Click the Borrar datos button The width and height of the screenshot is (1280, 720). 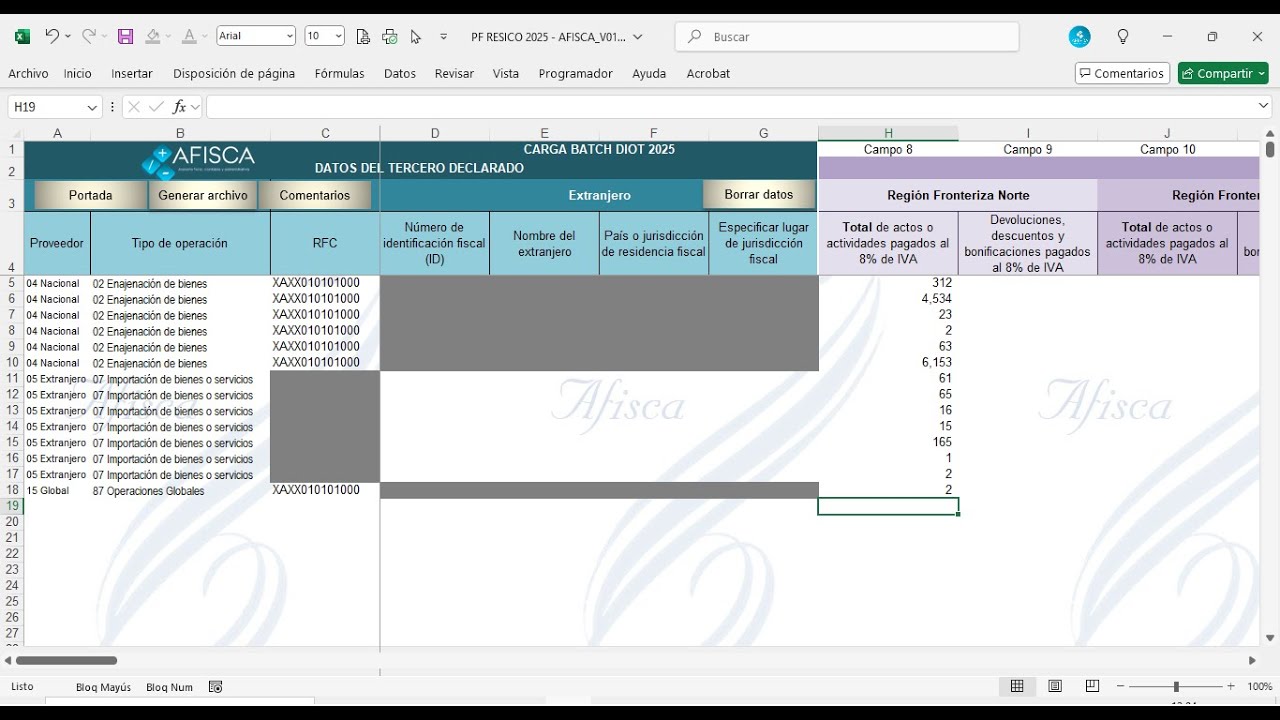(759, 194)
